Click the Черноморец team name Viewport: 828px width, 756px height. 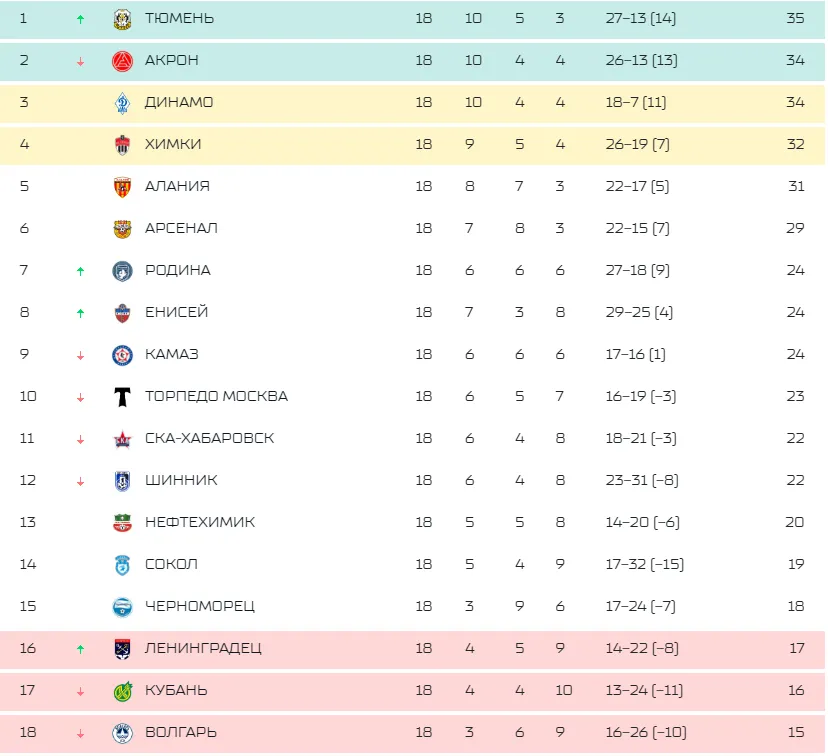click(x=200, y=606)
